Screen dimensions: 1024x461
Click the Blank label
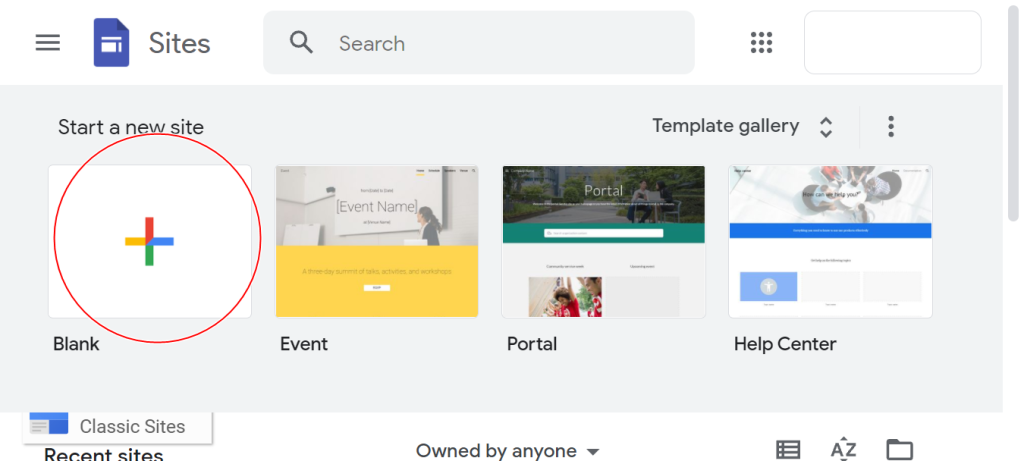(76, 343)
